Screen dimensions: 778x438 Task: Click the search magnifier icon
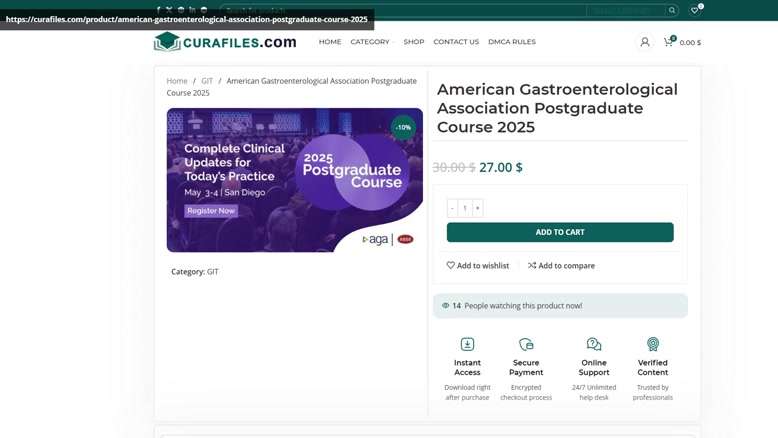[672, 10]
